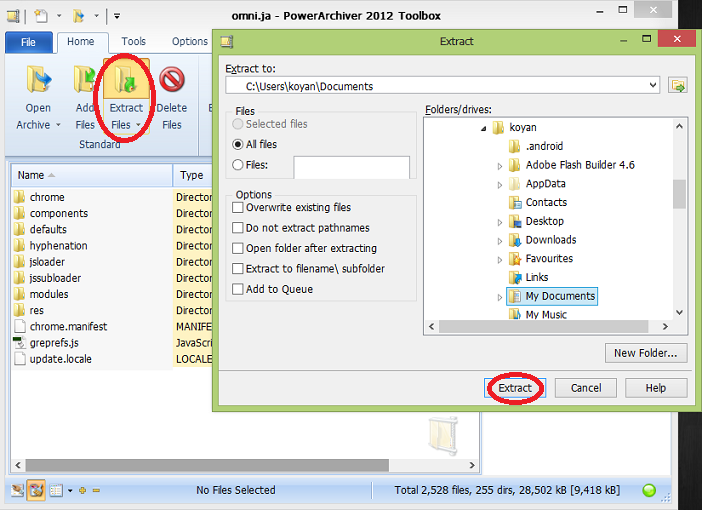Expand the Downloads folder node

(x=500, y=241)
